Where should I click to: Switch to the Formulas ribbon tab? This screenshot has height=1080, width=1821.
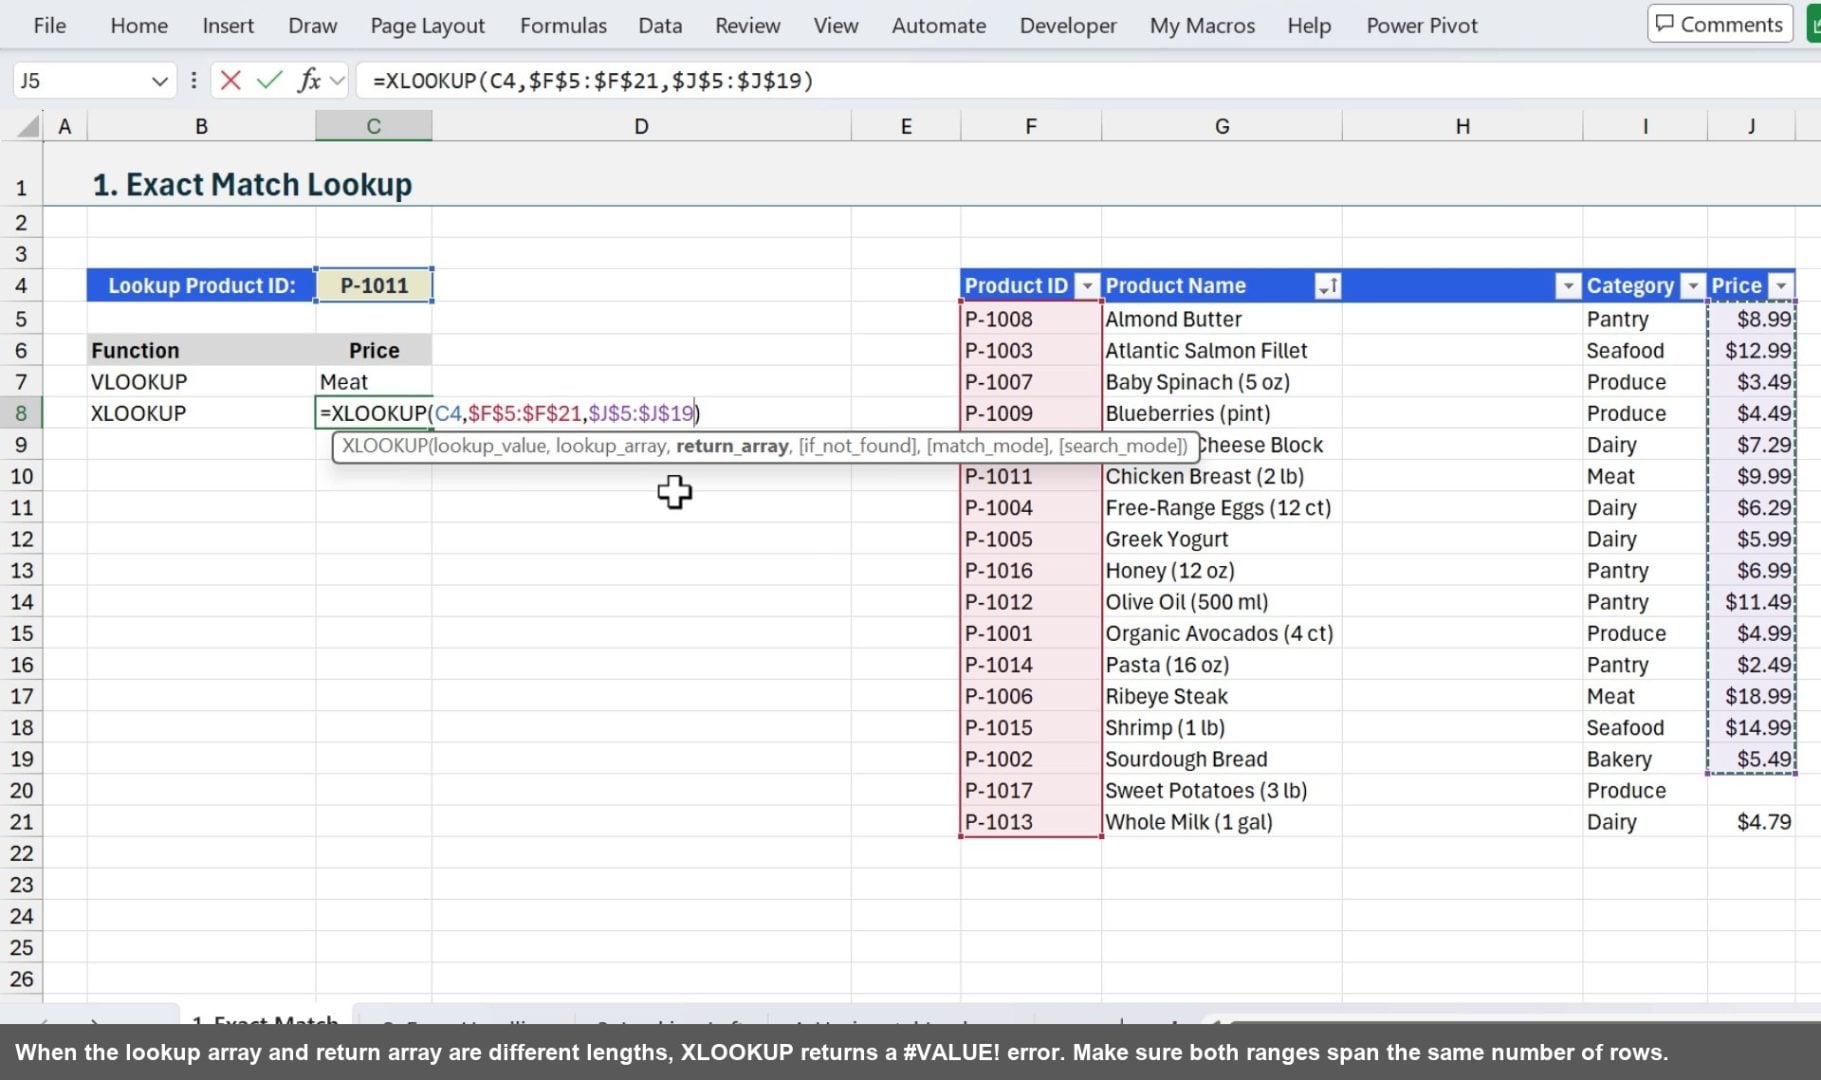tap(563, 25)
